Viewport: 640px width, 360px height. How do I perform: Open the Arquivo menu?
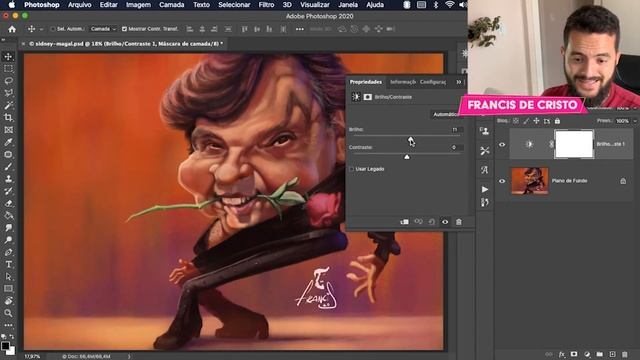(80, 5)
